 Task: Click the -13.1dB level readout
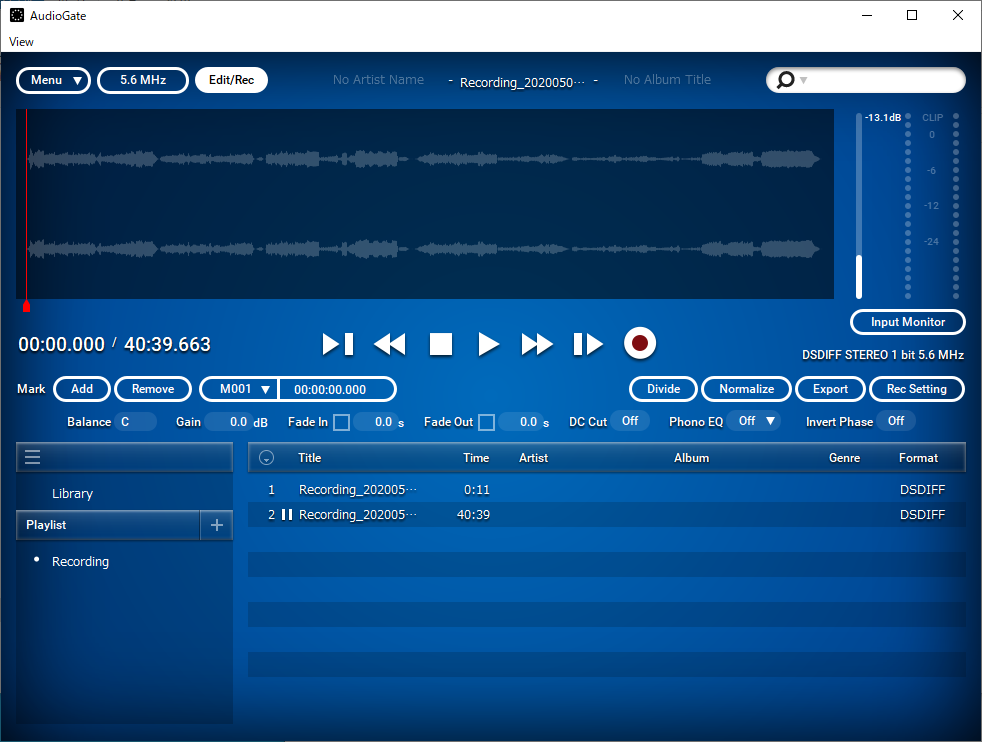[x=883, y=117]
